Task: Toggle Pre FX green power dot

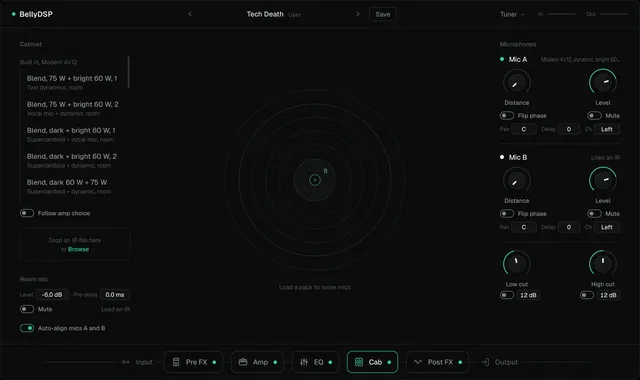Action: coord(214,362)
